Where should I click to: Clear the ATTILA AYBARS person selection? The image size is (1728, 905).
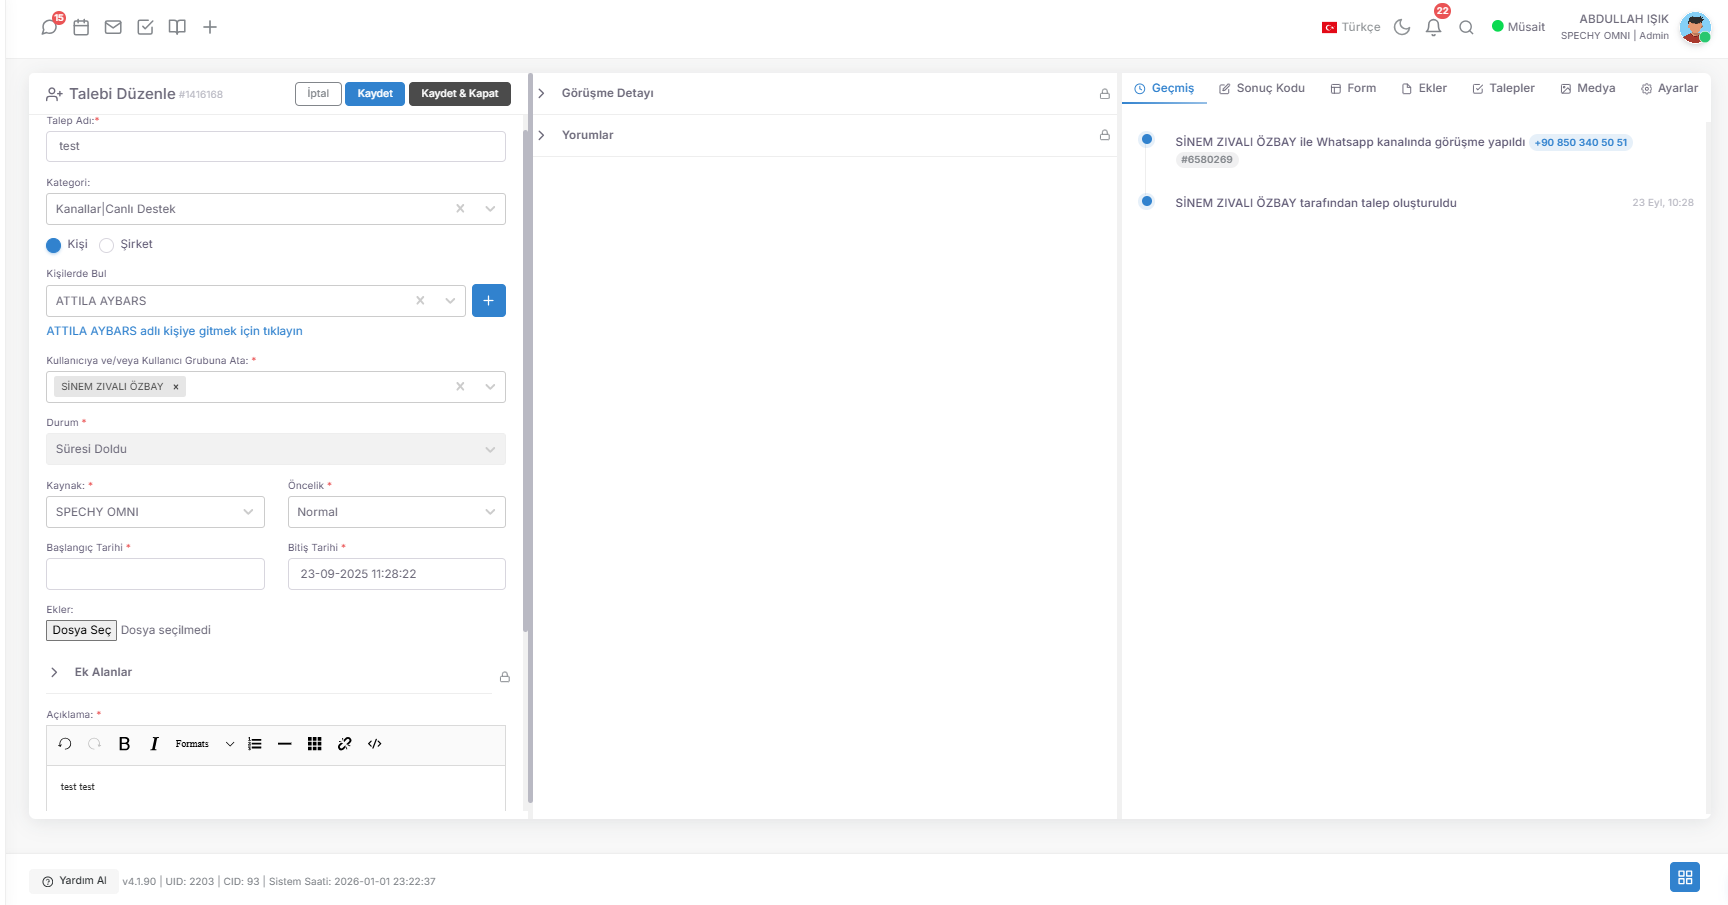click(x=420, y=301)
